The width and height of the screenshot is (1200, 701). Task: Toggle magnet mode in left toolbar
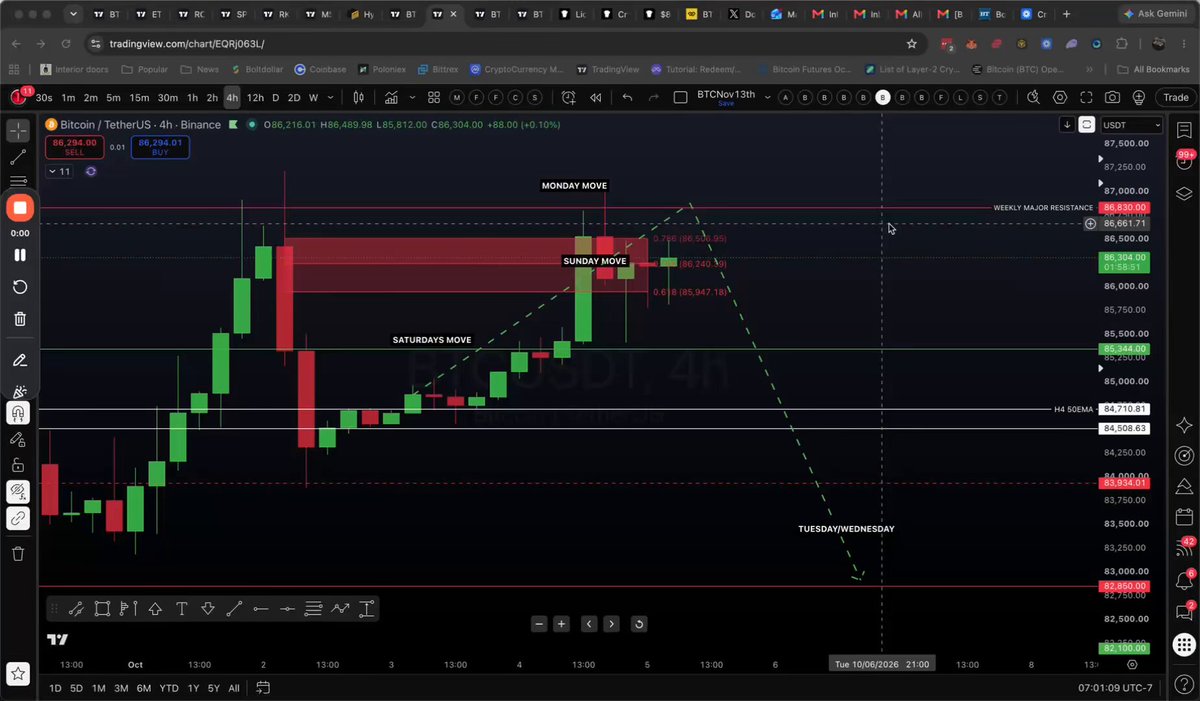click(19, 413)
